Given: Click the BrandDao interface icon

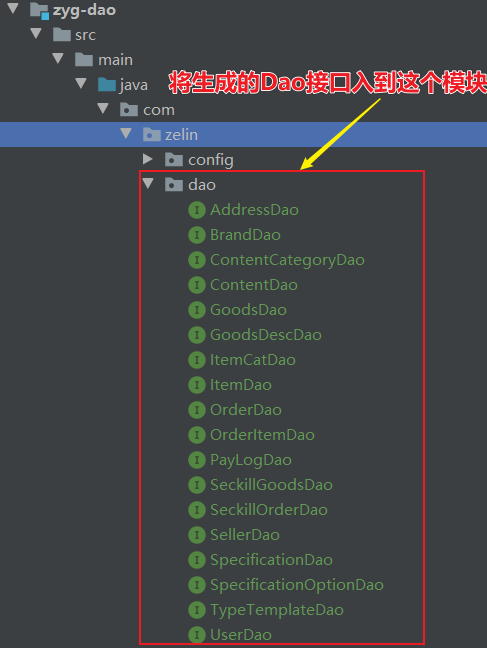Looking at the screenshot, I should point(197,235).
